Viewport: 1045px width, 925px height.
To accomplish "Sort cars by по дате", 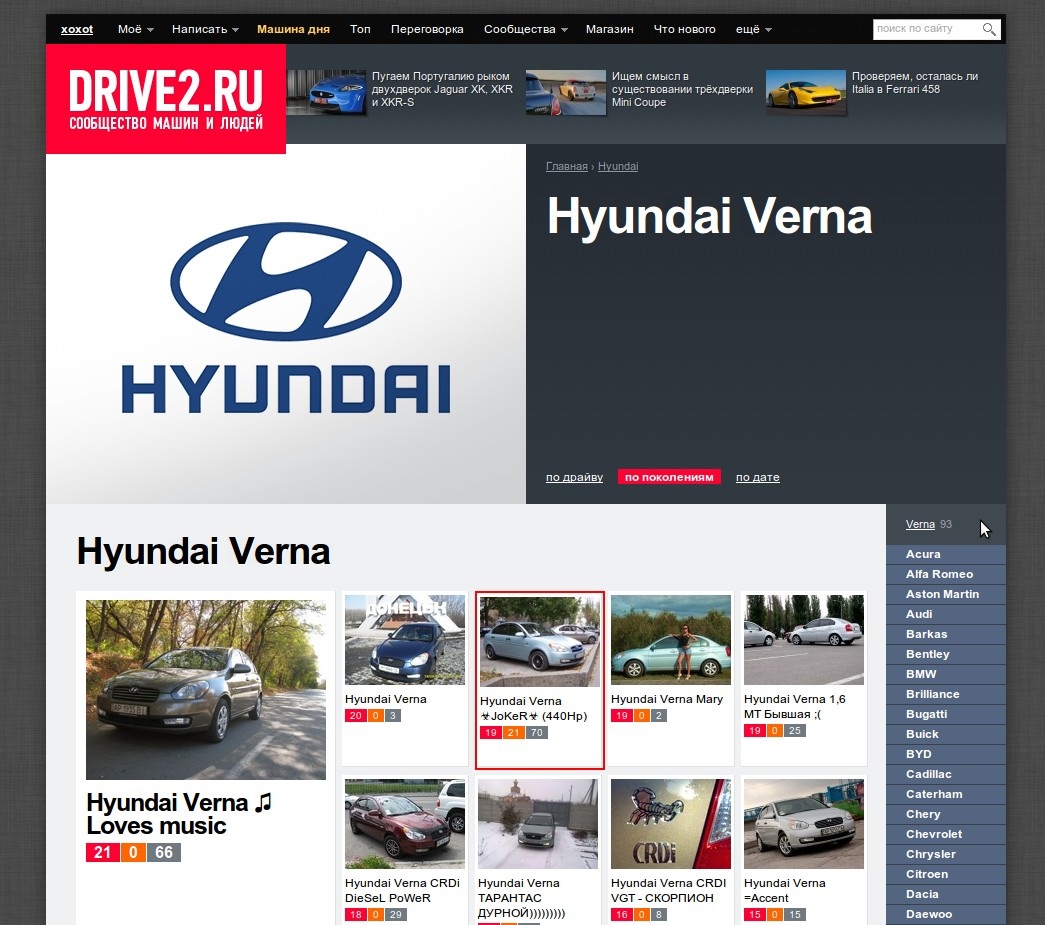I will (x=757, y=477).
